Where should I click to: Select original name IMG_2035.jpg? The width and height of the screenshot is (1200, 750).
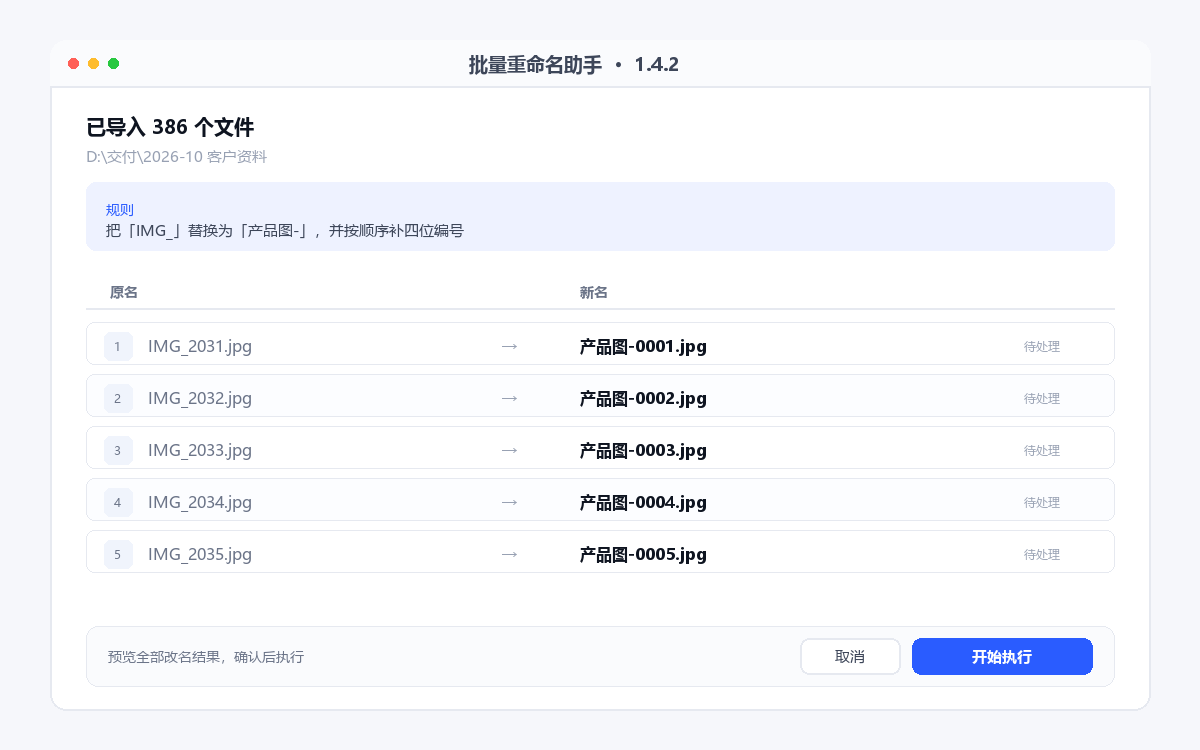pyautogui.click(x=200, y=555)
